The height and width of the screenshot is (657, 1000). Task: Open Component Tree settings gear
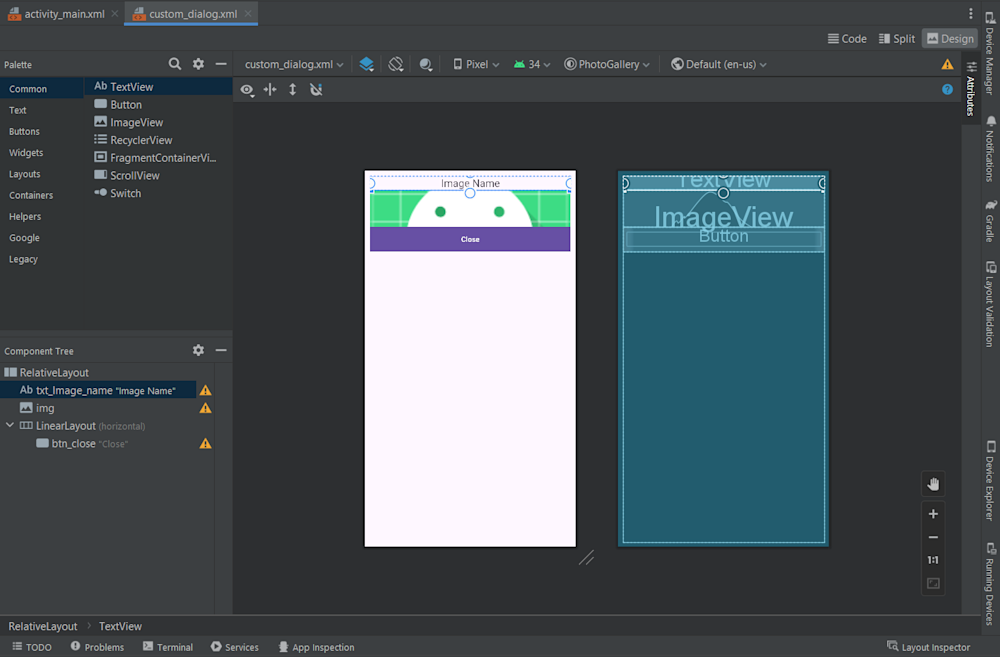click(198, 351)
